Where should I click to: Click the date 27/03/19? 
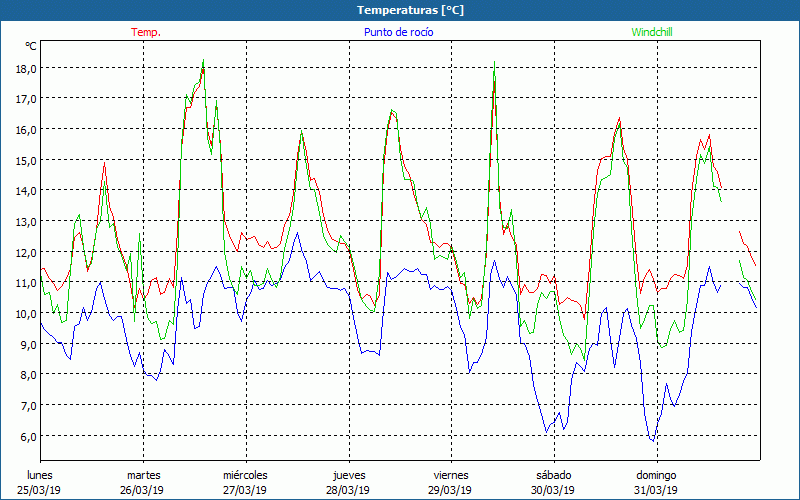click(245, 490)
